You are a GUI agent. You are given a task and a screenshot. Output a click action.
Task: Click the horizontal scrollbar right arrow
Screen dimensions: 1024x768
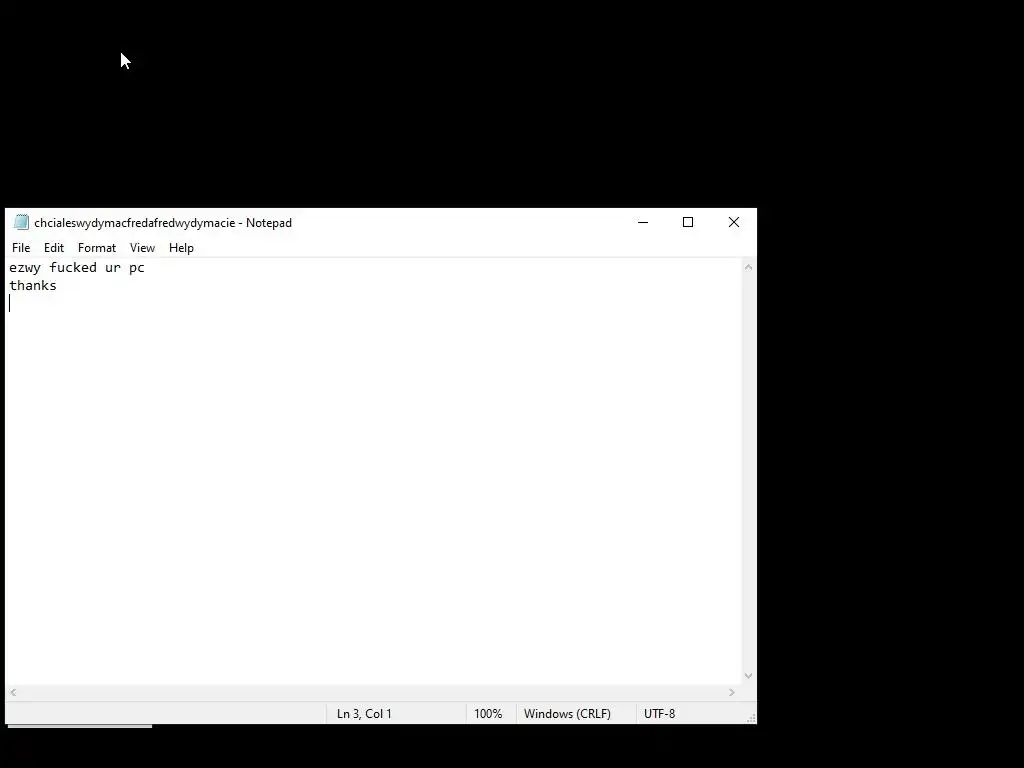(732, 692)
